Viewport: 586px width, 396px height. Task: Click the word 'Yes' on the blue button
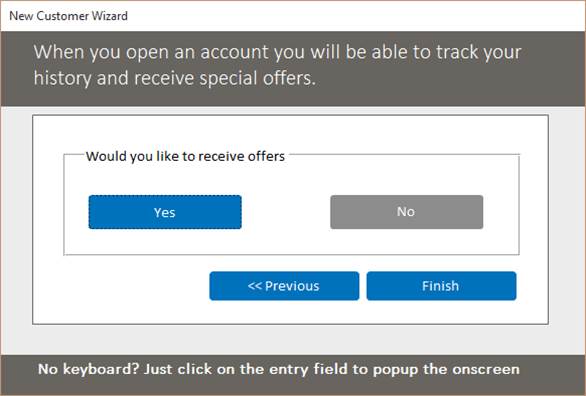(x=164, y=212)
